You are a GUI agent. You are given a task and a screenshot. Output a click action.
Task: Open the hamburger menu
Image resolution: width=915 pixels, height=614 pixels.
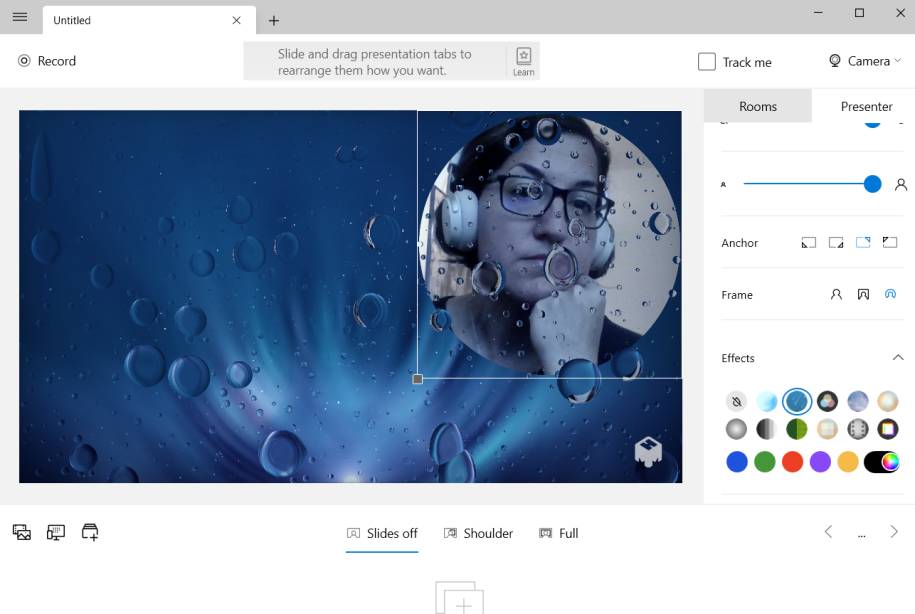(x=20, y=18)
